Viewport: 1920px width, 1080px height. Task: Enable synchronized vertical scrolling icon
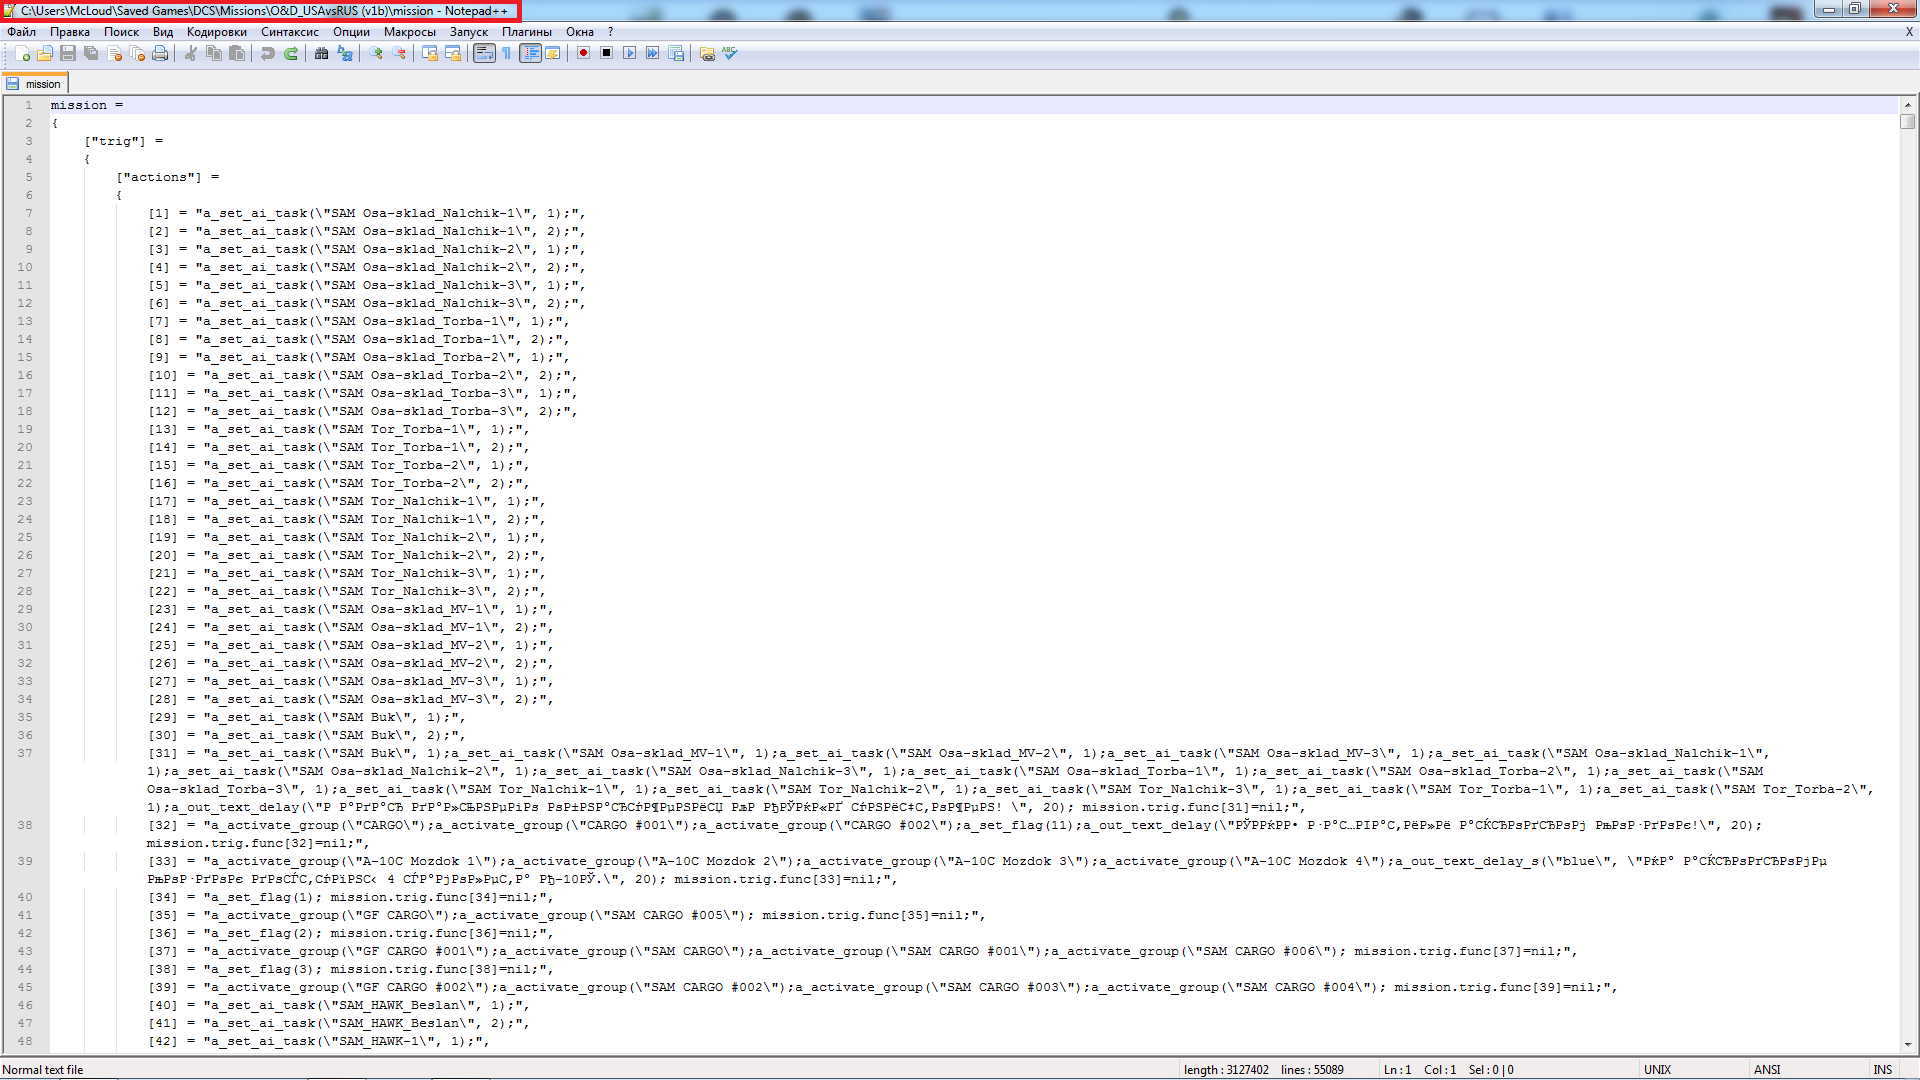click(430, 54)
